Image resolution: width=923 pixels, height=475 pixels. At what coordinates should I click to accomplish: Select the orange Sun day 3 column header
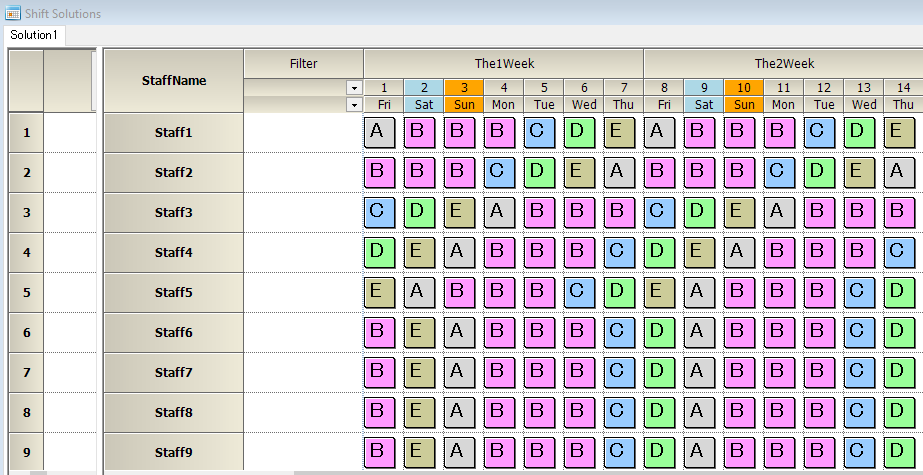[x=464, y=96]
